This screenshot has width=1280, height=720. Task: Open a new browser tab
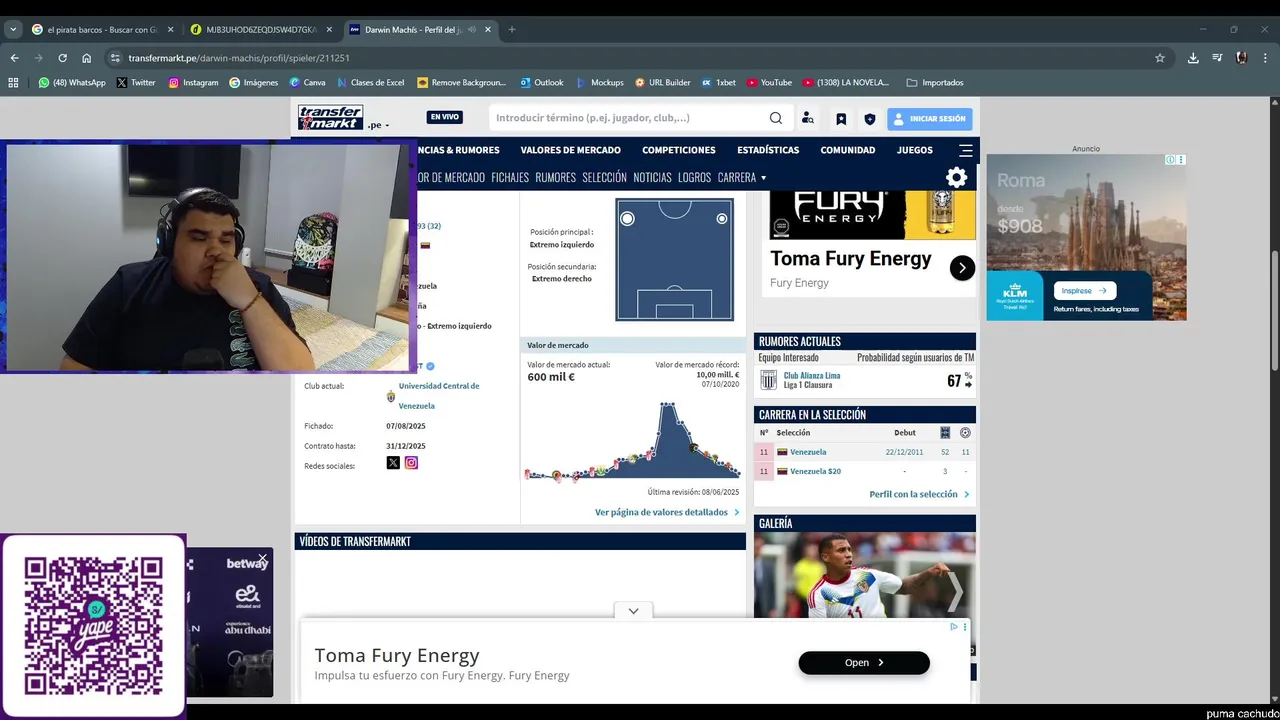pos(512,30)
